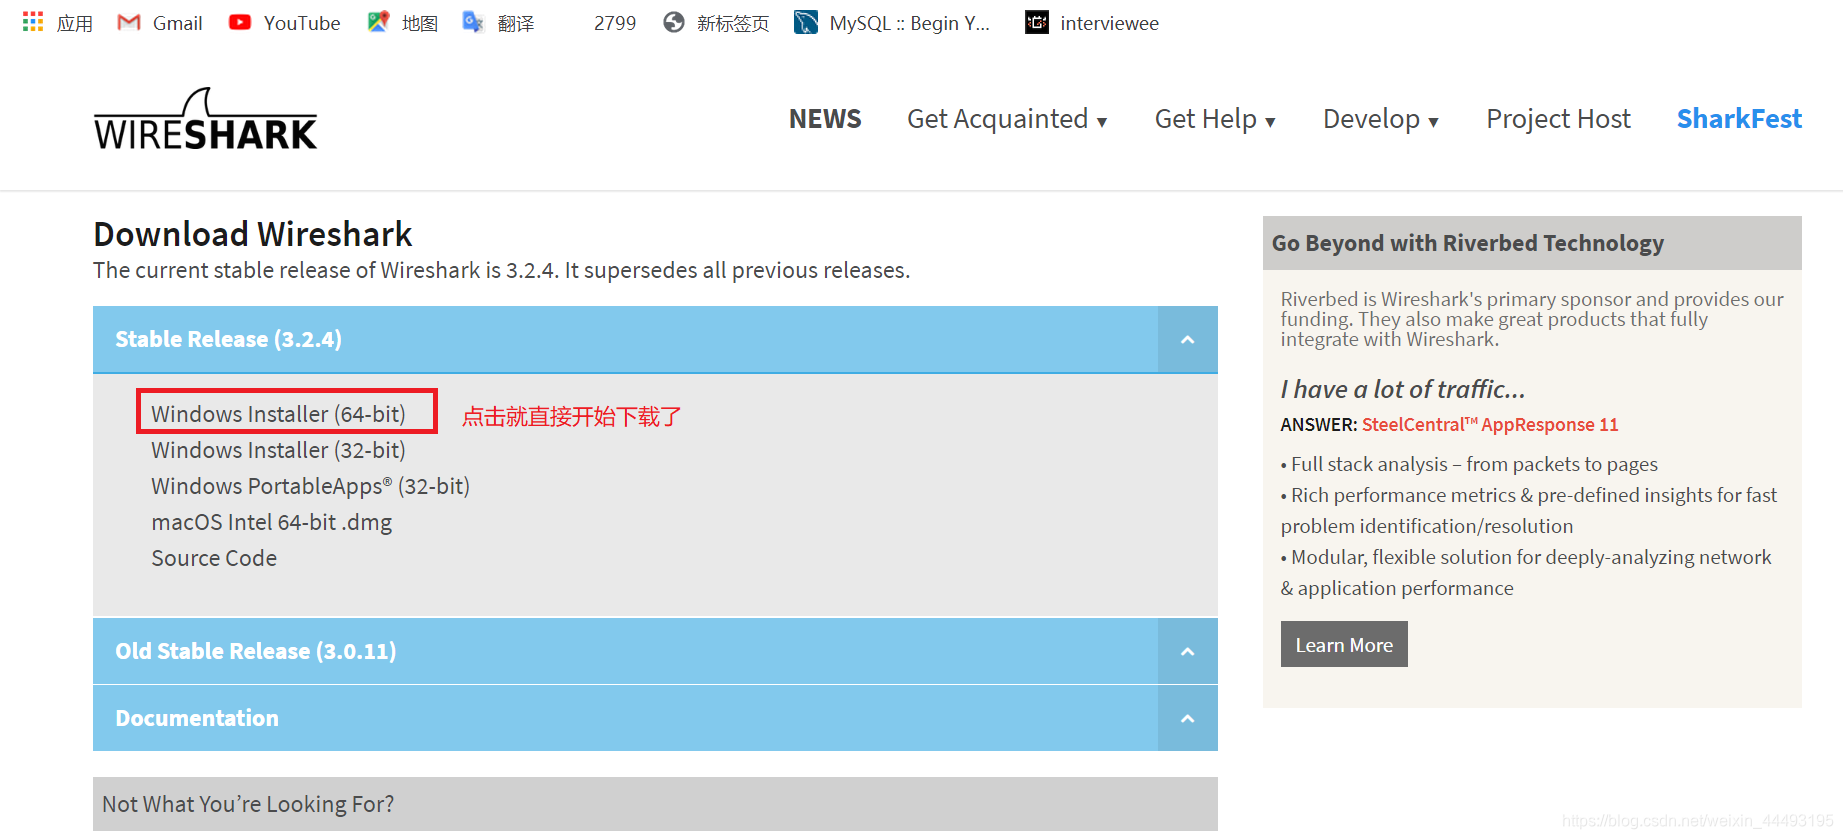Click the Not What You're Looking For section
Screen dimensions: 1843x839
click(x=655, y=804)
